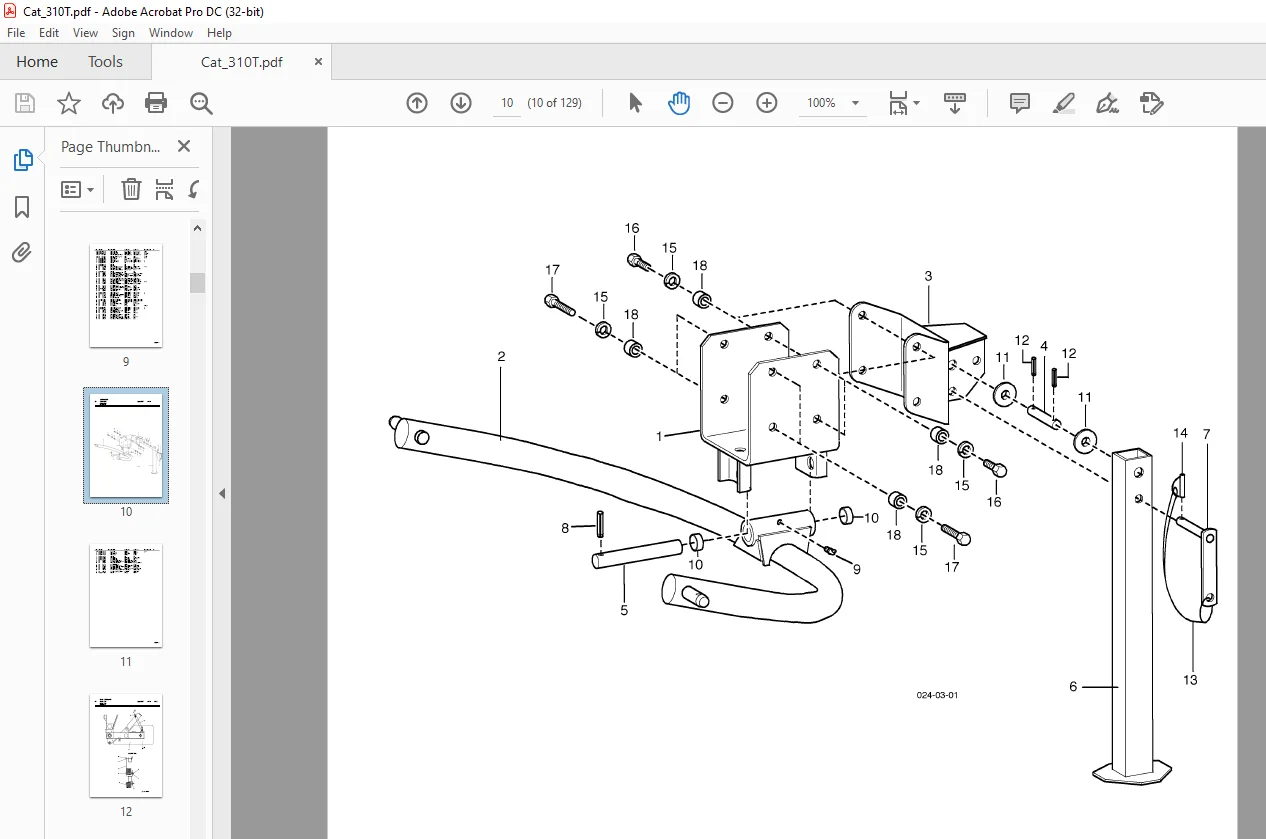Screen dimensions: 1266x839
Task: Switch to the Tools tab
Action: 105,62
